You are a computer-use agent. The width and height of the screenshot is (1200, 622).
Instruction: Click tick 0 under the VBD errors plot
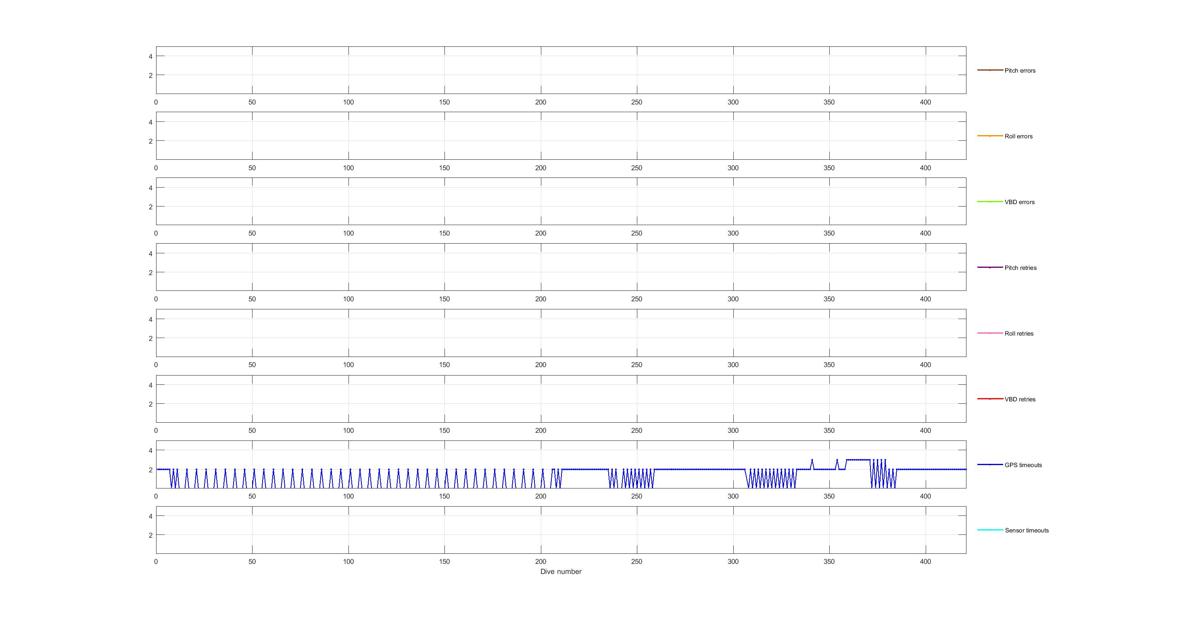pyautogui.click(x=156, y=233)
